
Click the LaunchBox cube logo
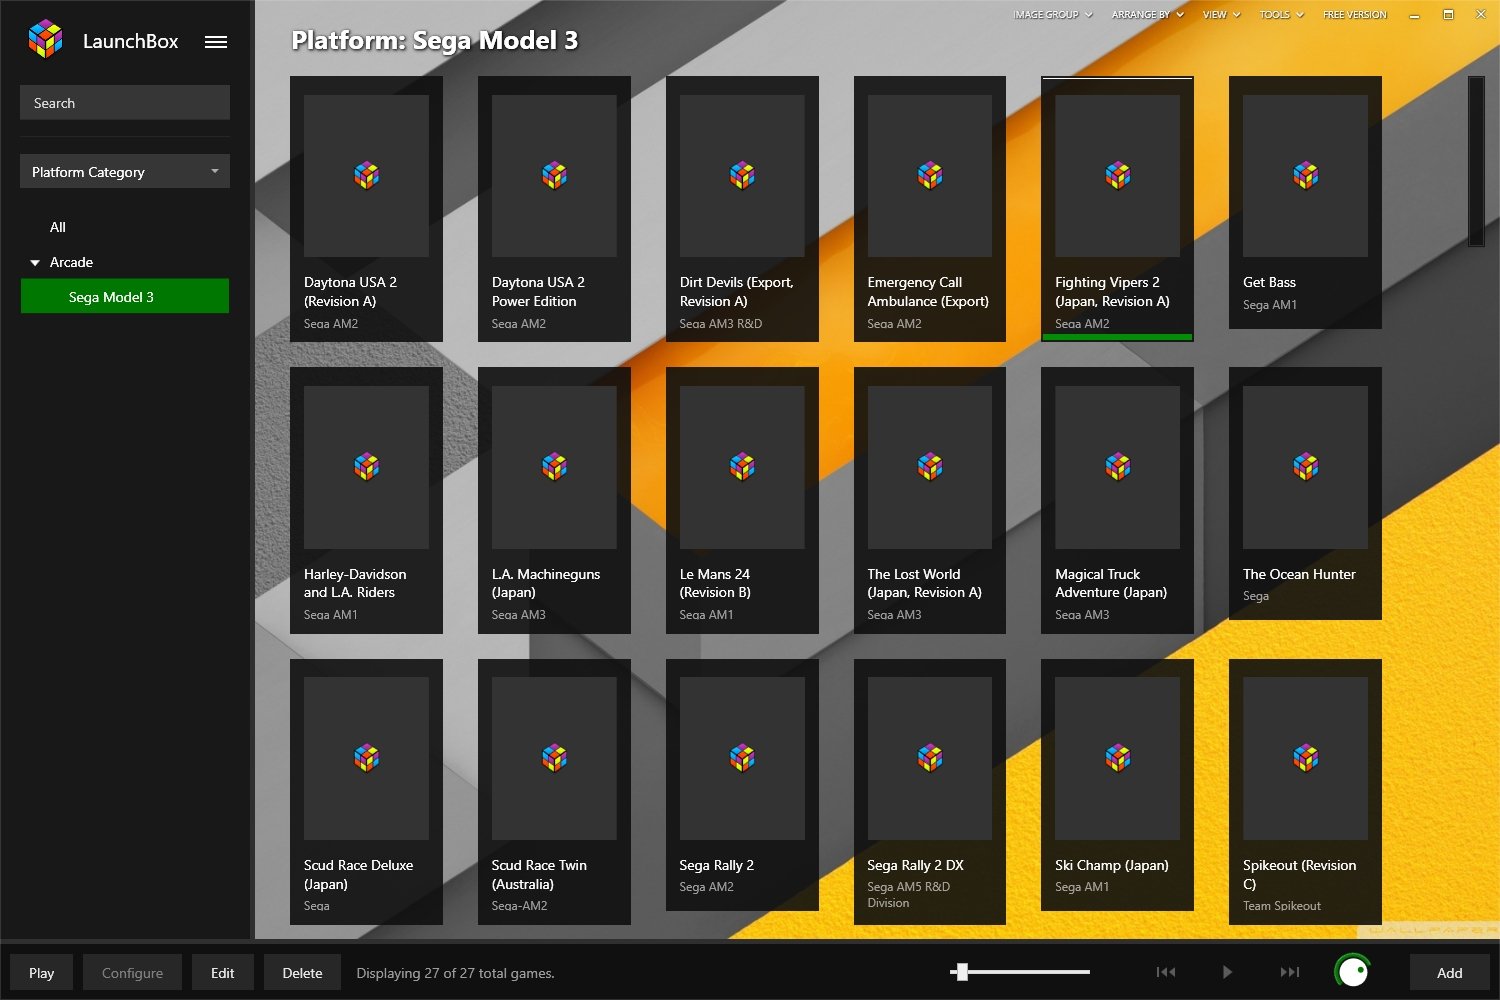(45, 40)
